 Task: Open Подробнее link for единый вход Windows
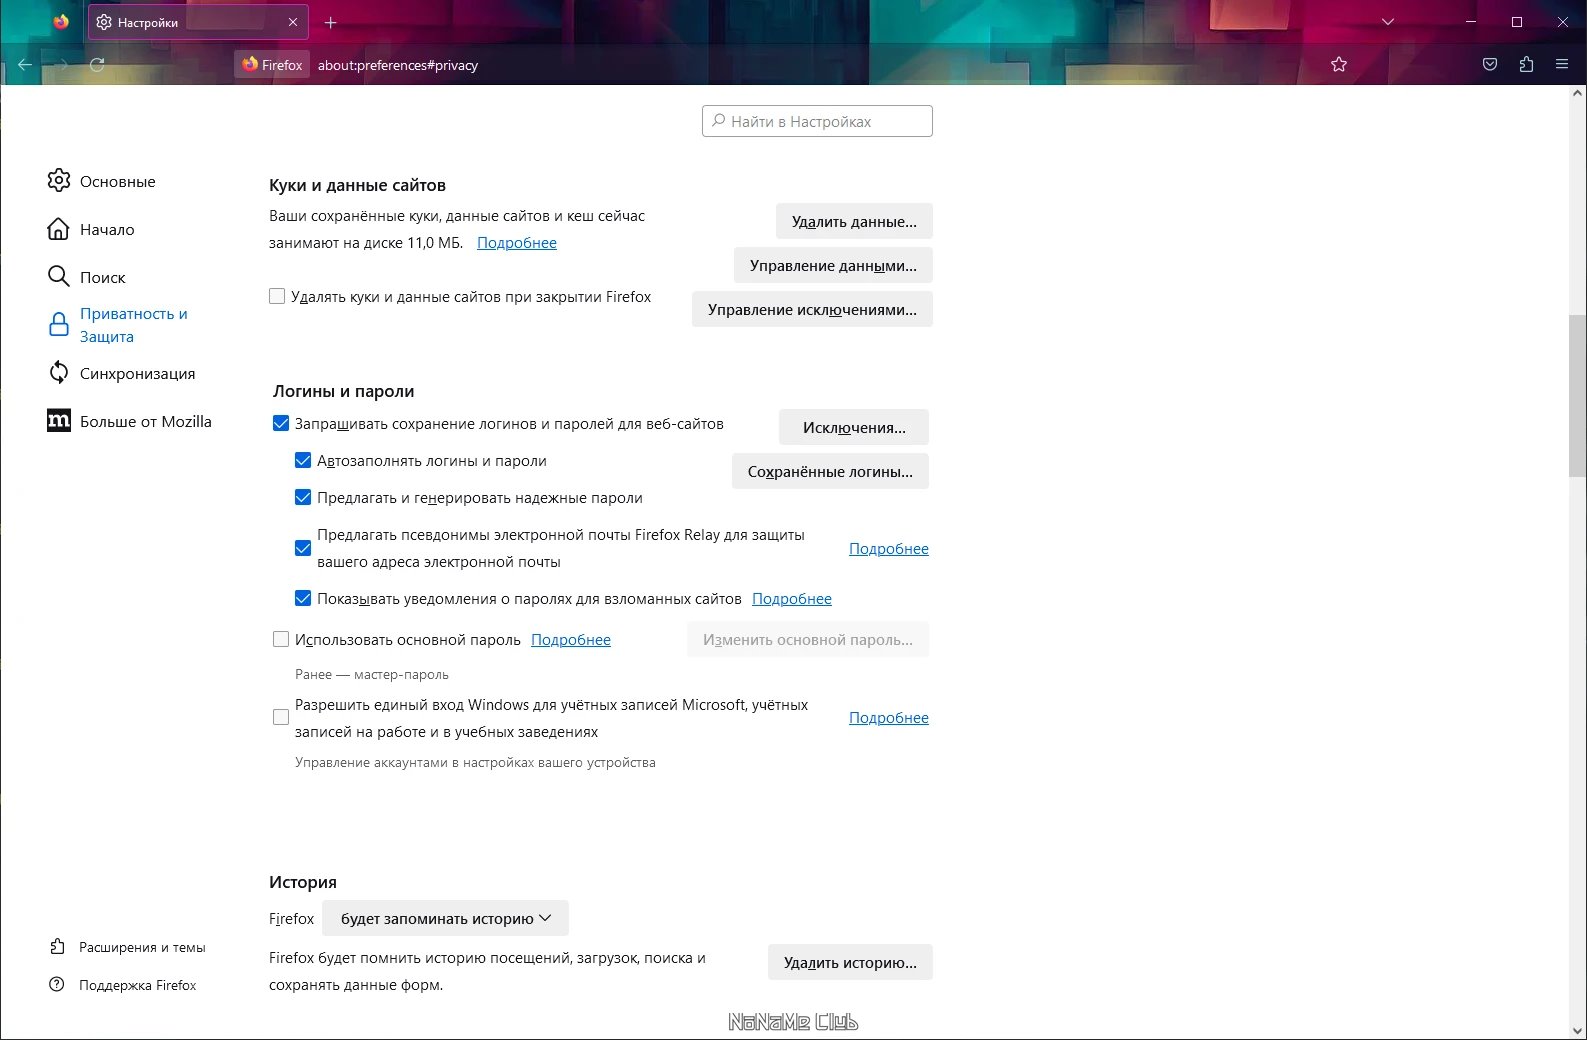889,718
